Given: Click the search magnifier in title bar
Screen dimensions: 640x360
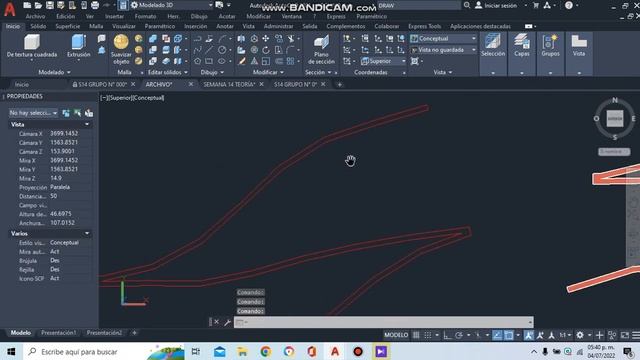Looking at the screenshot, I should 467,5.
